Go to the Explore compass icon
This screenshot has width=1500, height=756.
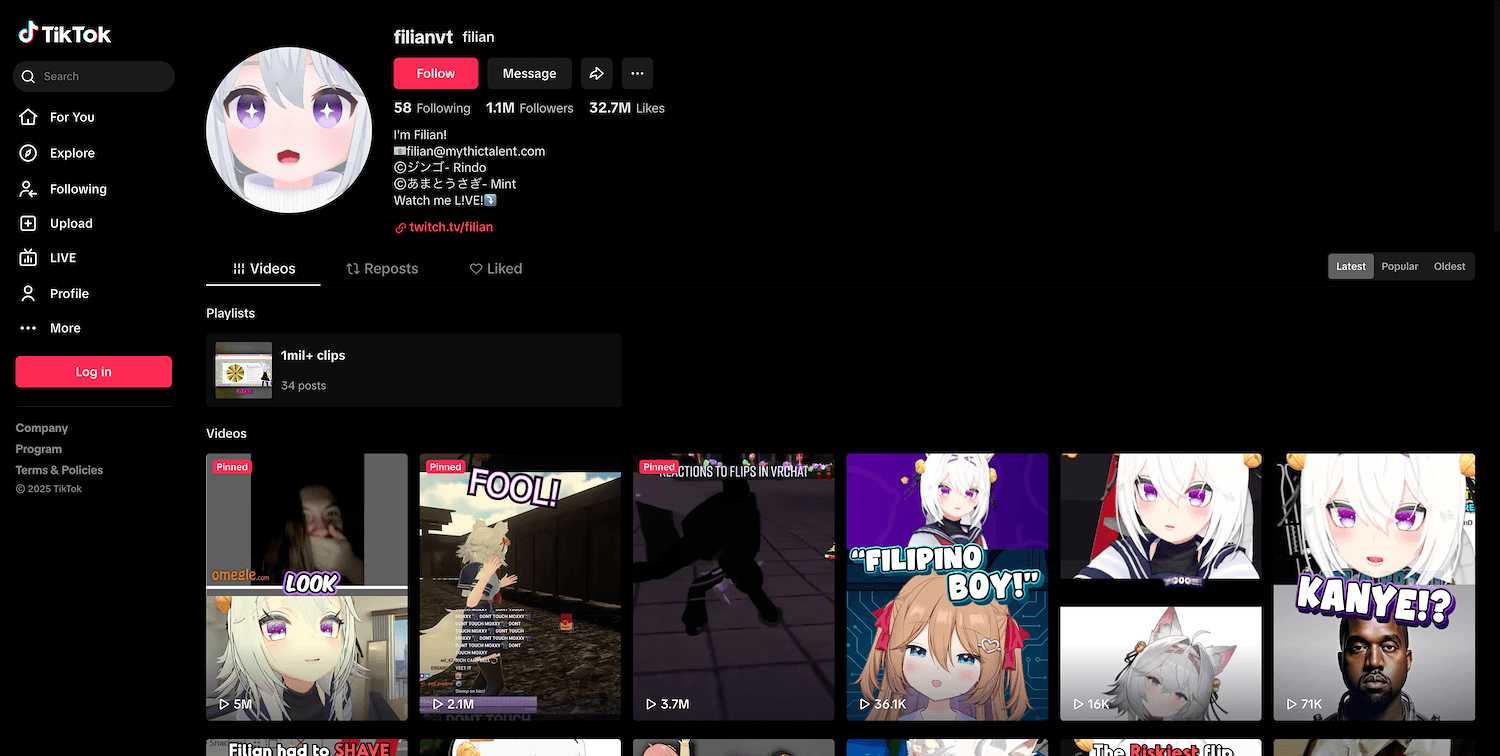click(x=29, y=153)
